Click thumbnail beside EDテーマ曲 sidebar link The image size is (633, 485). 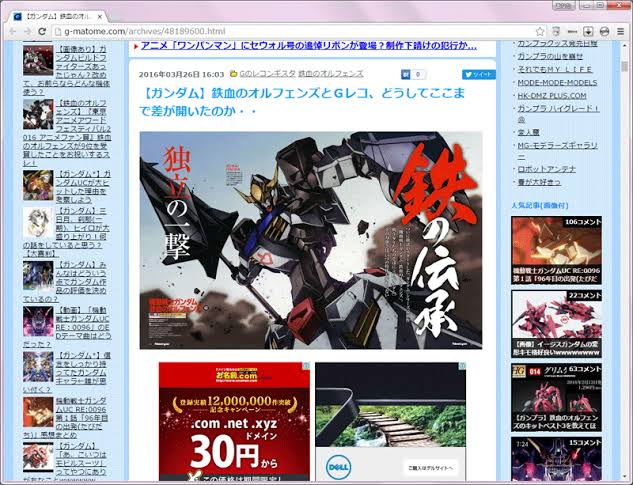tap(38, 321)
